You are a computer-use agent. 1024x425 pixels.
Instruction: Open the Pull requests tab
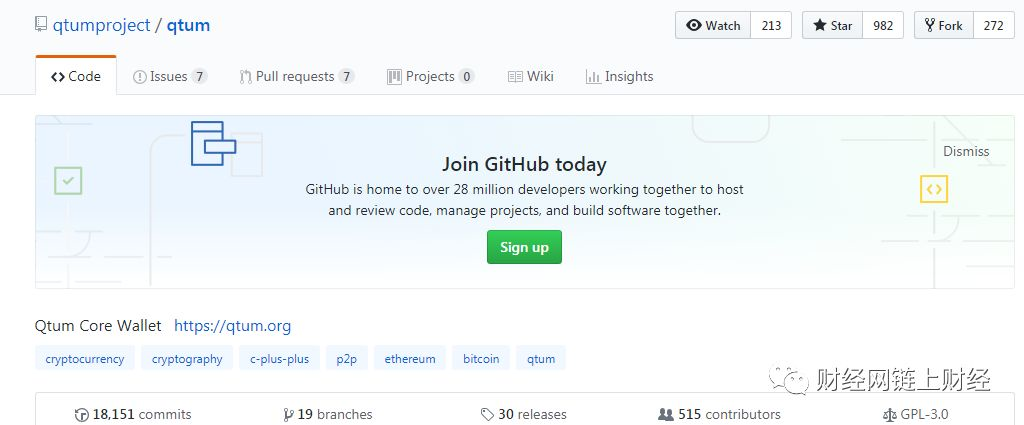click(296, 76)
